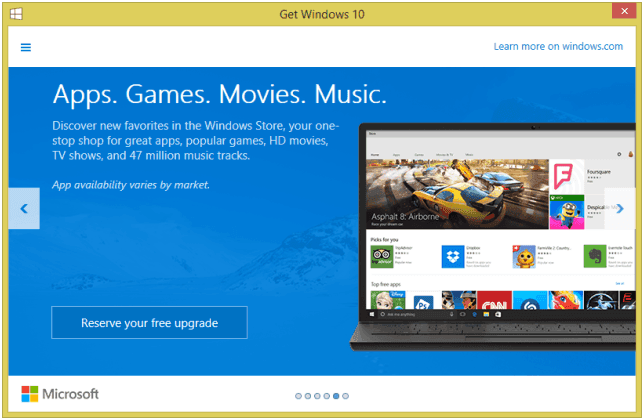
Task: Click the Evernote elephant app icon
Action: pyautogui.click(x=595, y=256)
